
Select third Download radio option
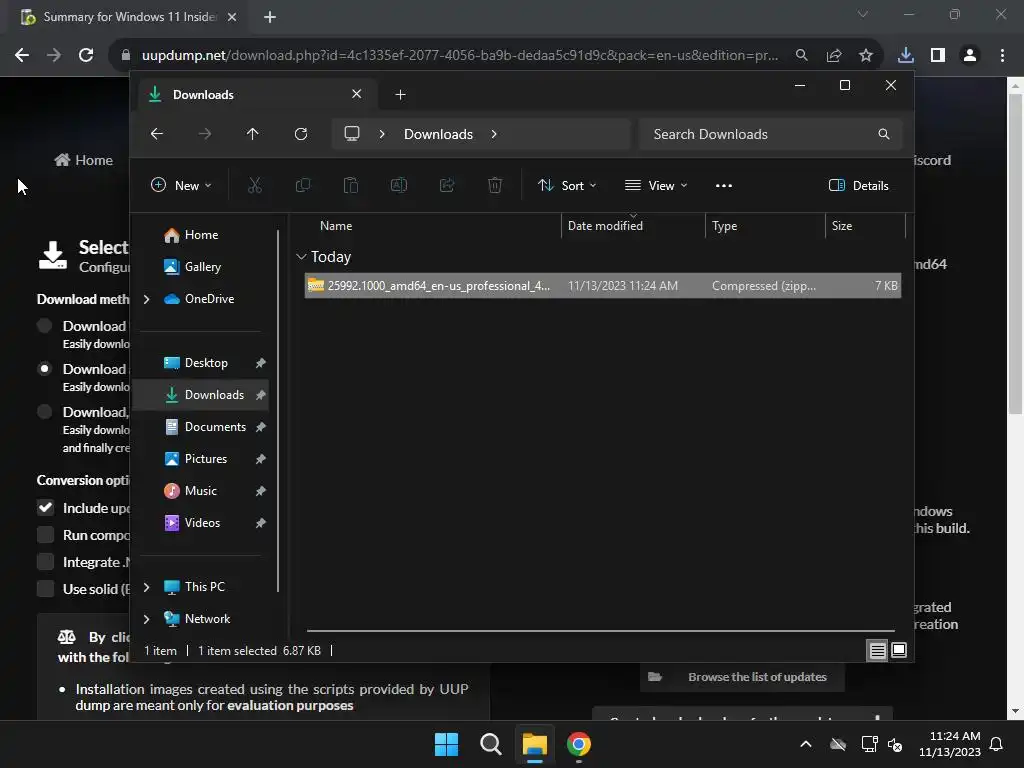(44, 412)
